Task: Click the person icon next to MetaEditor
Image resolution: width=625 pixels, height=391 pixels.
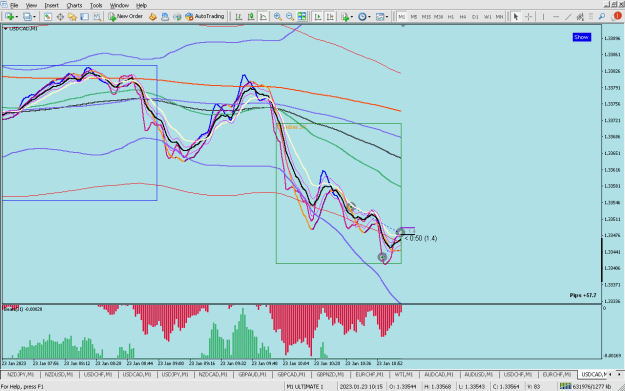Action: [165, 17]
